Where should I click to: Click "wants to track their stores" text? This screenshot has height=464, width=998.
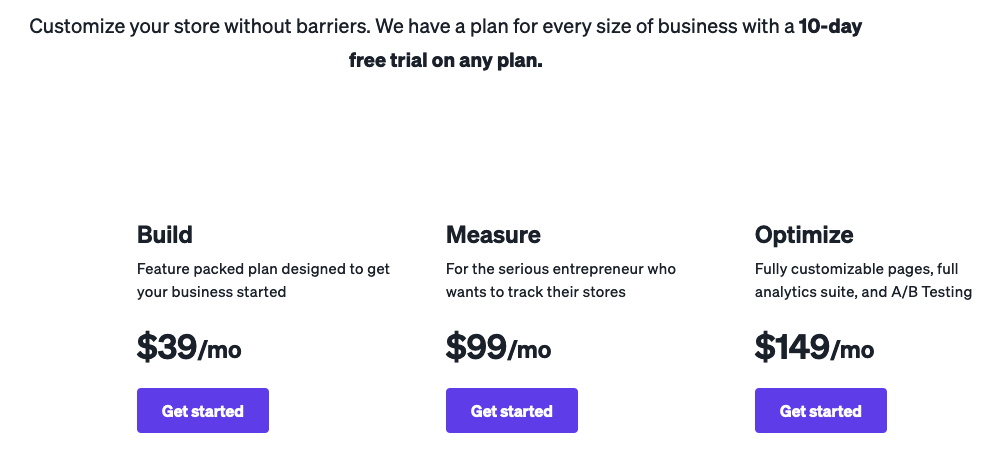pyautogui.click(x=535, y=292)
